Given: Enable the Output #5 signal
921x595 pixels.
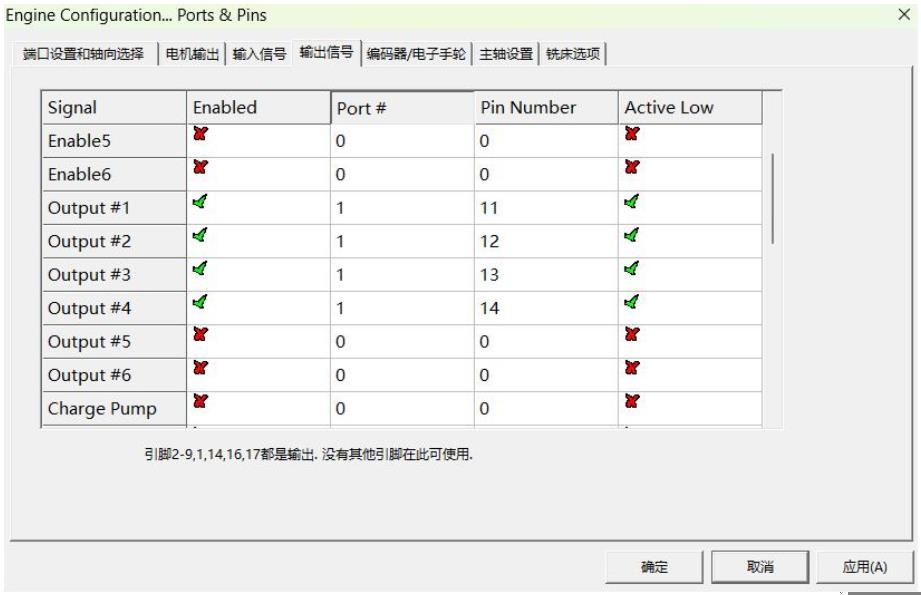Looking at the screenshot, I should 200,338.
